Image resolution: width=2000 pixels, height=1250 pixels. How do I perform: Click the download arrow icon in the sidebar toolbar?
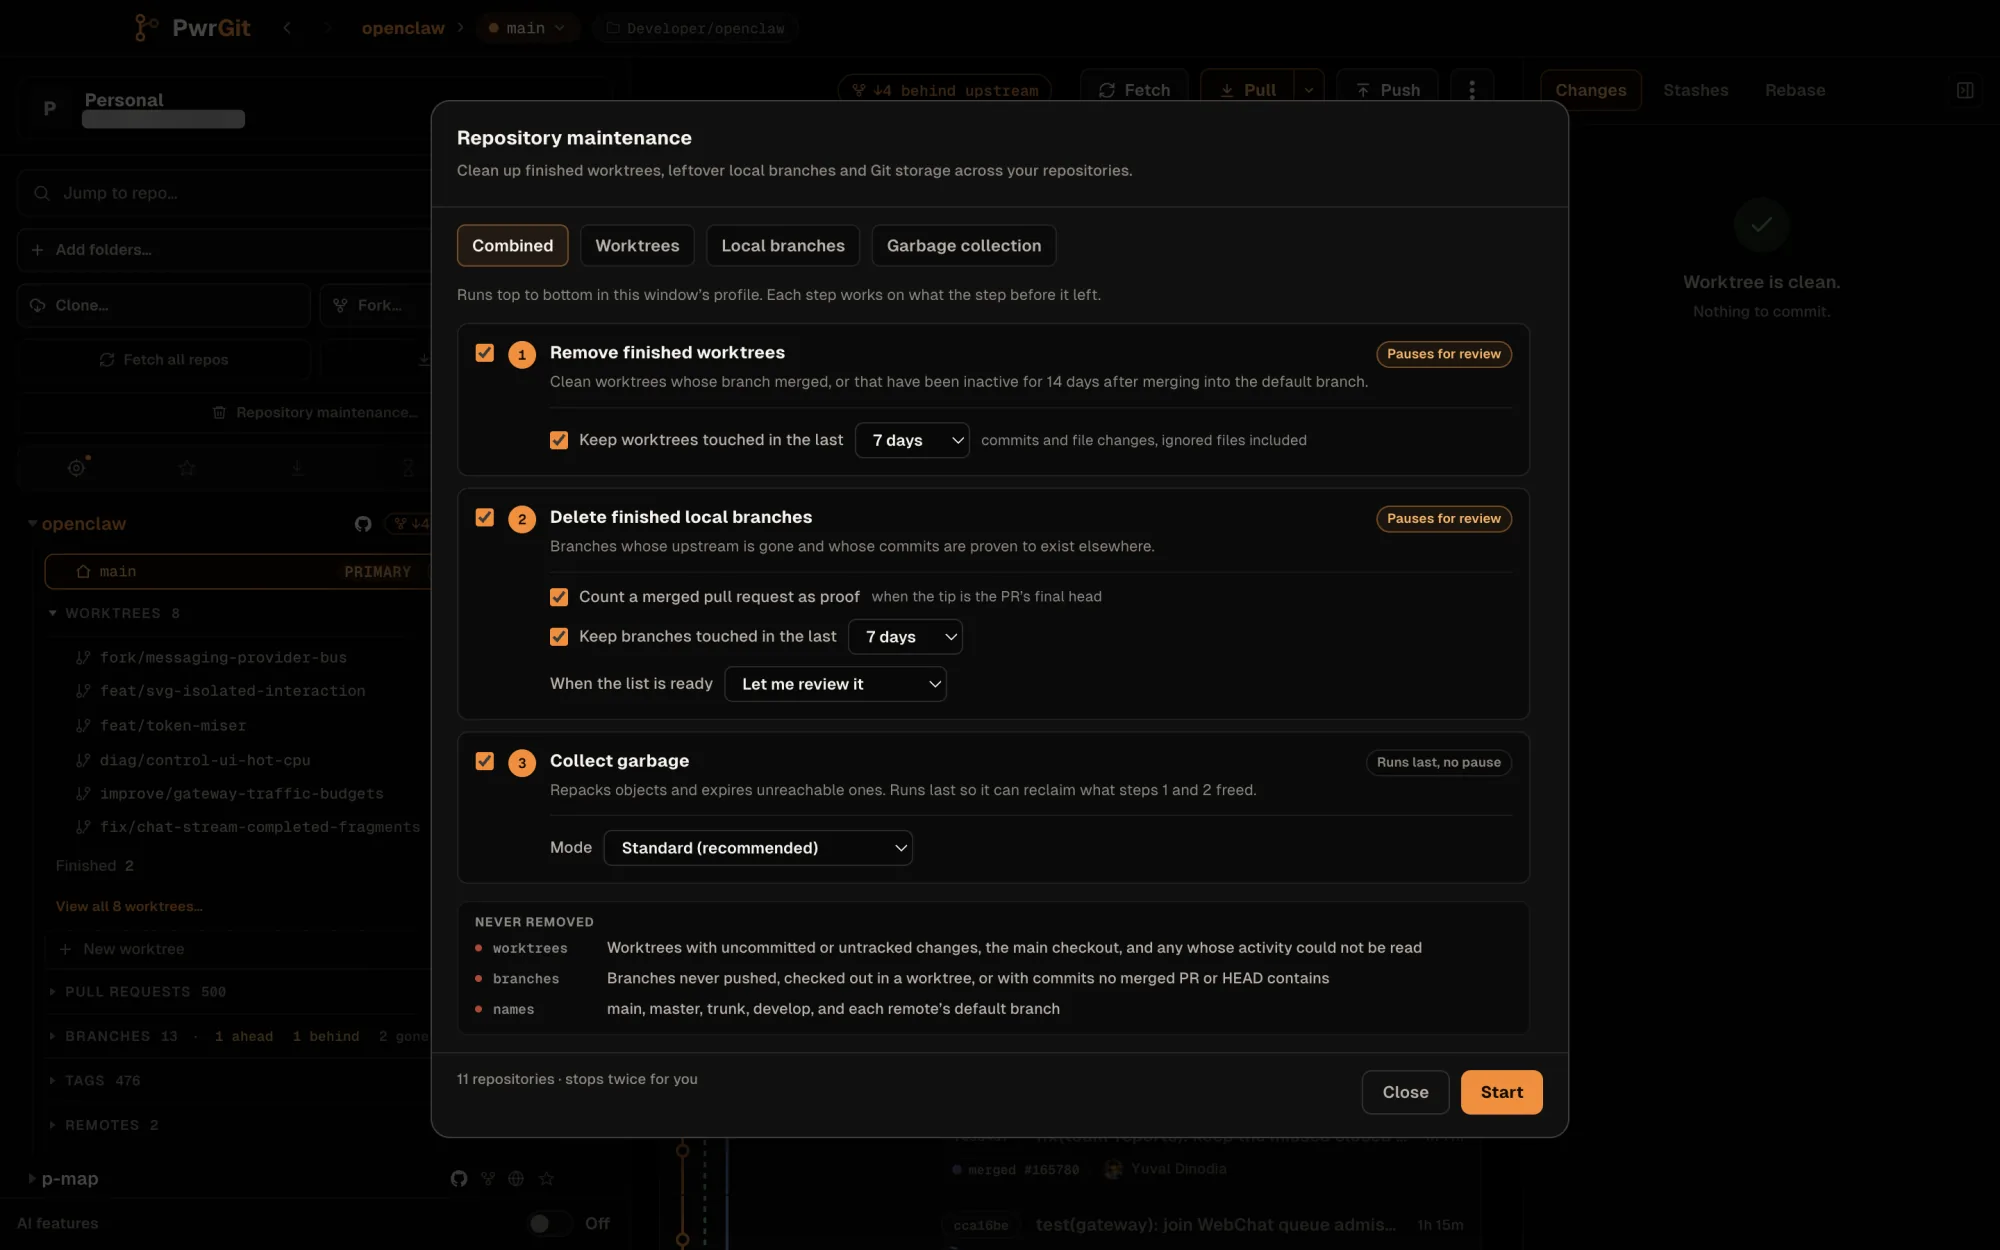tap(297, 467)
